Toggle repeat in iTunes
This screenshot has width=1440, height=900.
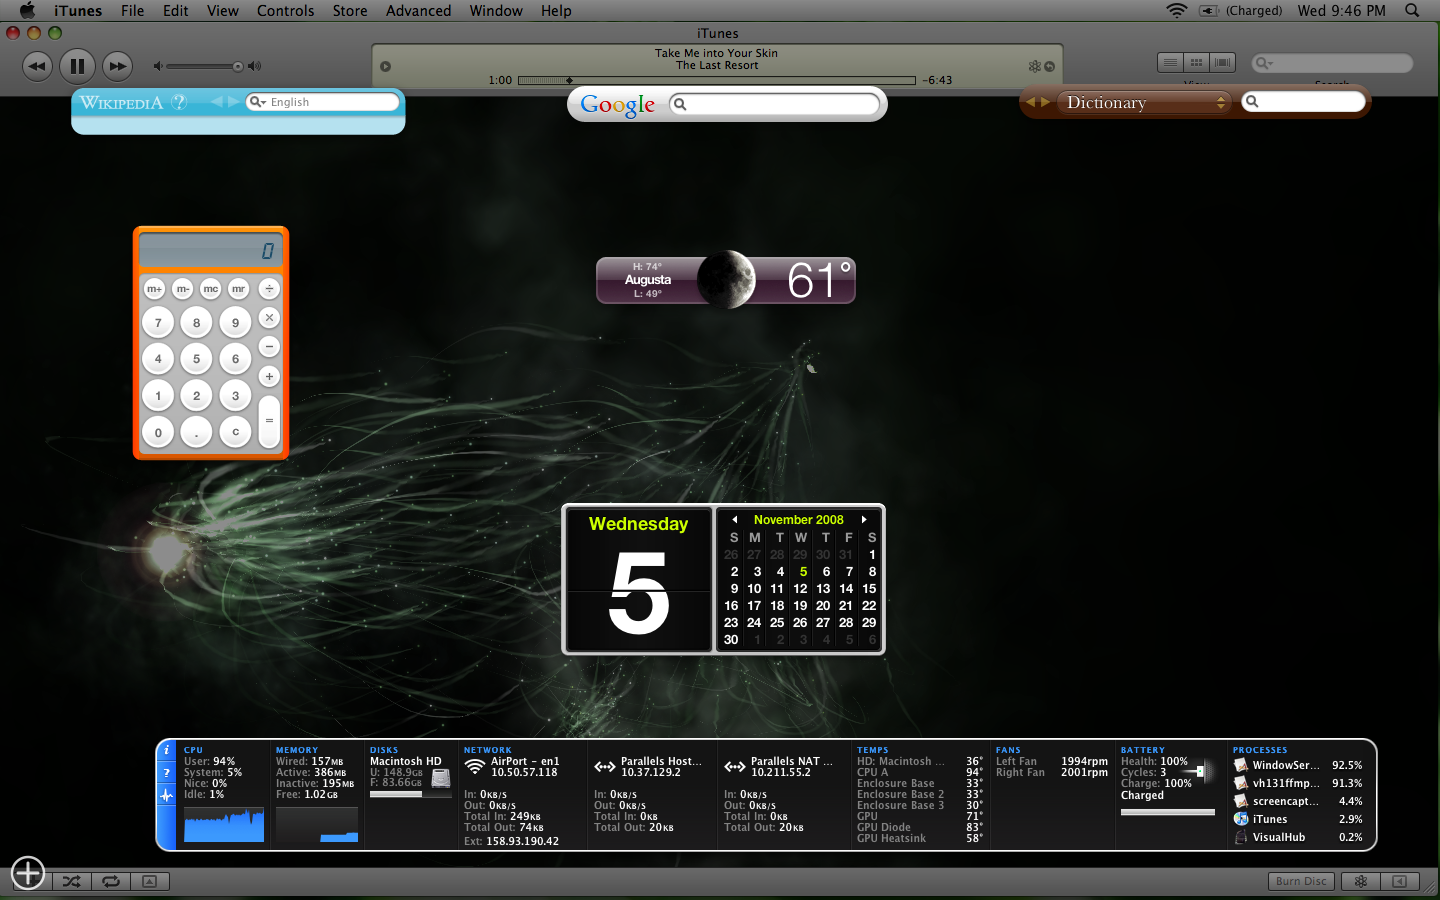point(111,881)
